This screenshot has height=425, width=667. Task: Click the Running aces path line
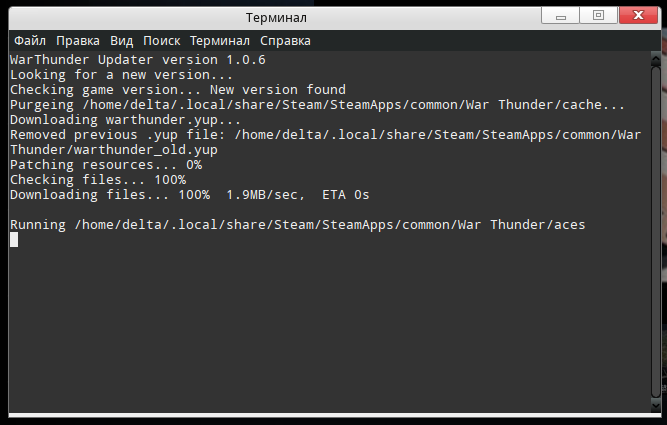(x=297, y=225)
